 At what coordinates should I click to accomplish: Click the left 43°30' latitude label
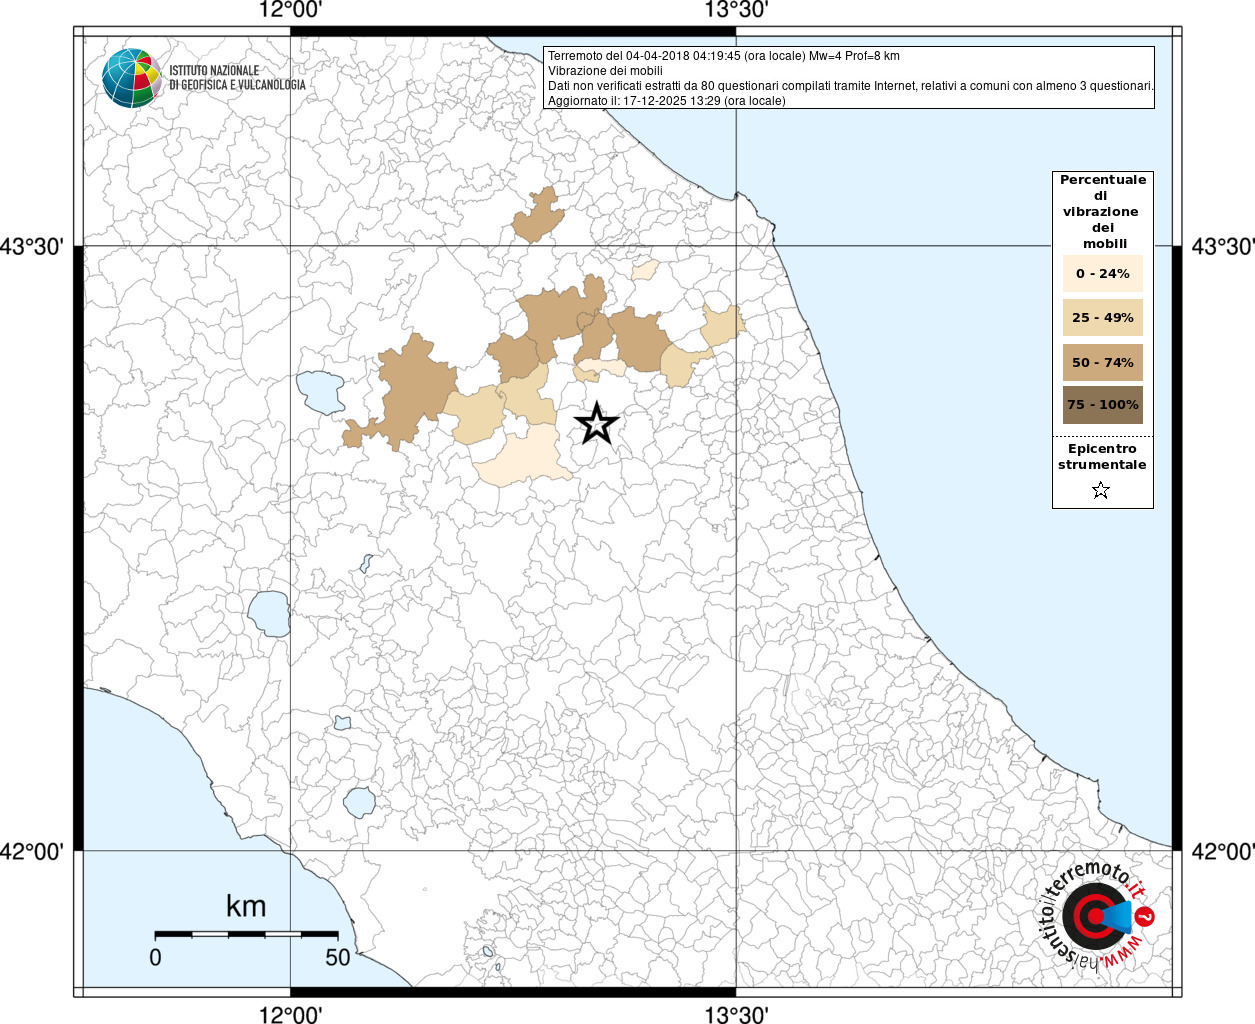[x=32, y=246]
